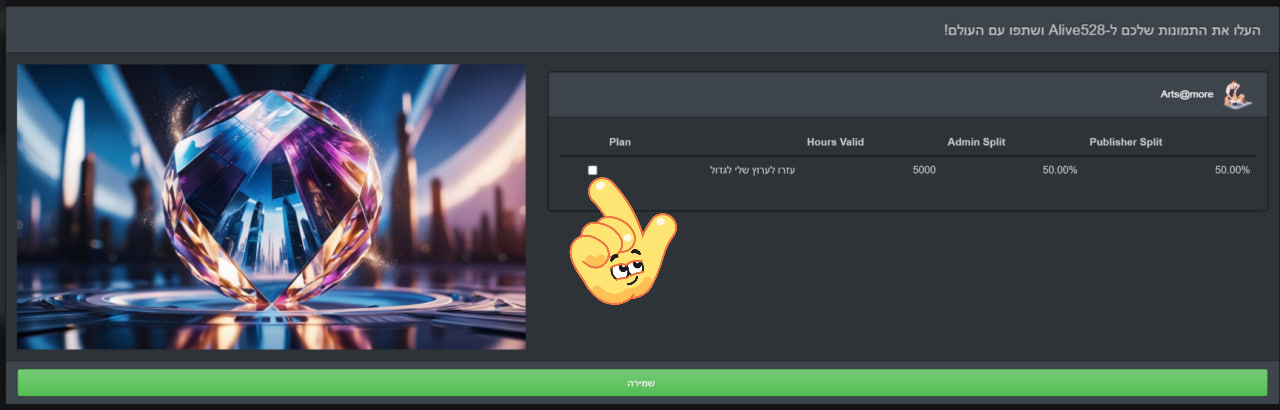Select the Admin Split column header
The height and width of the screenshot is (410, 1280).
pyautogui.click(x=976, y=142)
